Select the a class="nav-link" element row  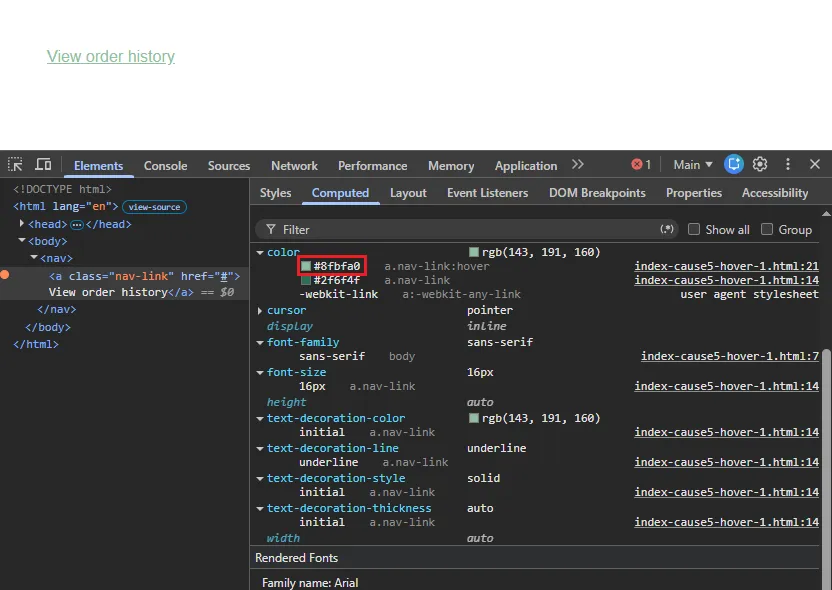pos(125,284)
